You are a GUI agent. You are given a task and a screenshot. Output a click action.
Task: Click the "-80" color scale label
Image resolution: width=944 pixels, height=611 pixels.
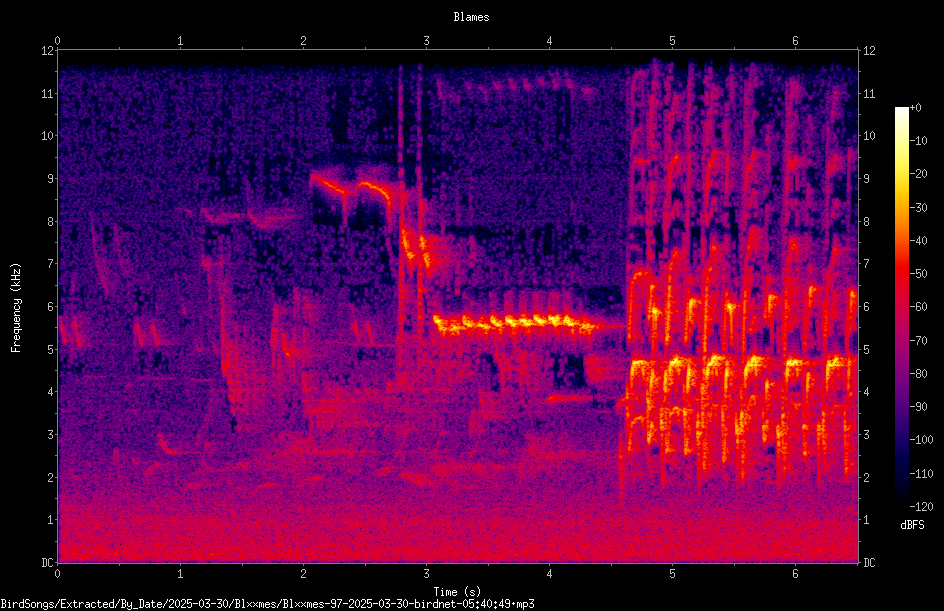919,374
